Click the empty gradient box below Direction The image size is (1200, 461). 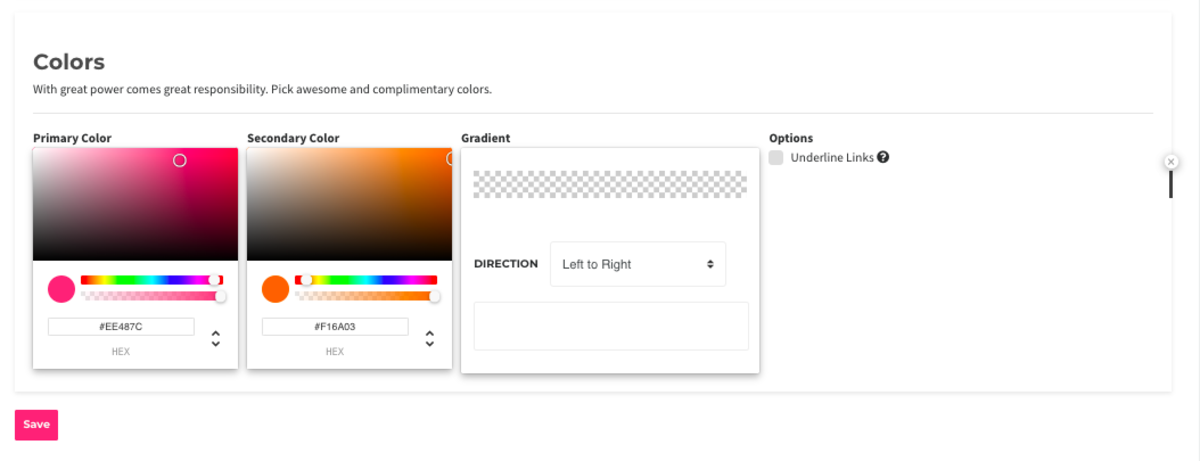coord(611,326)
